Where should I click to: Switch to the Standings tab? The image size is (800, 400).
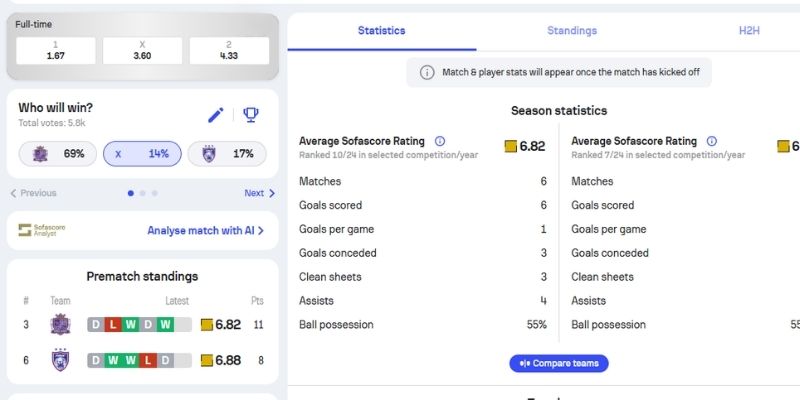[572, 31]
